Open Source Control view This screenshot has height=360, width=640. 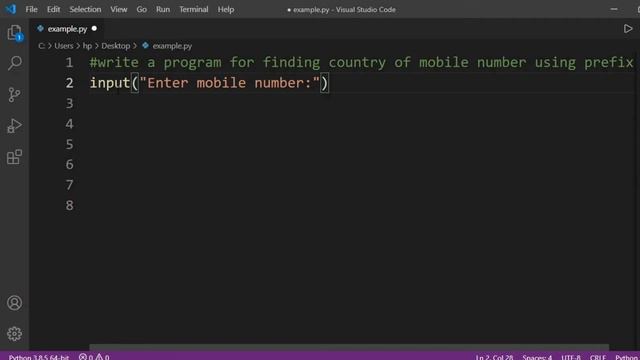coord(15,95)
